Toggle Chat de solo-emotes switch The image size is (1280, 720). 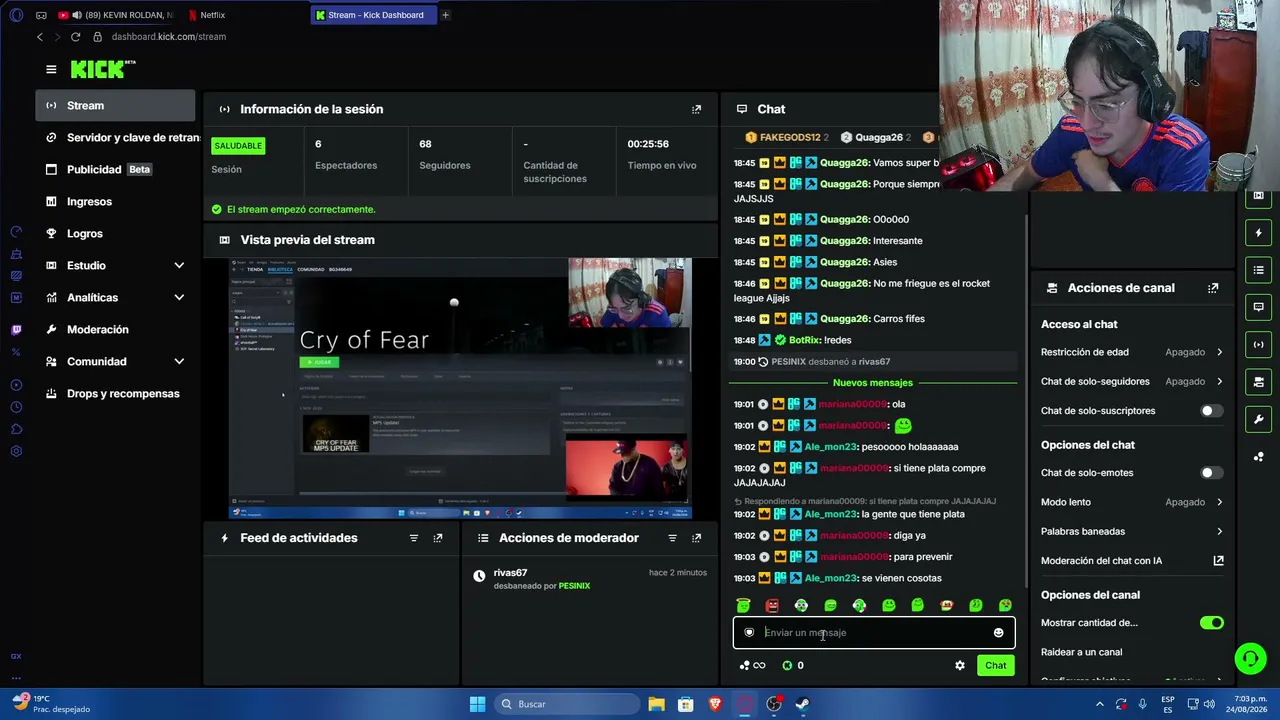(x=1211, y=473)
